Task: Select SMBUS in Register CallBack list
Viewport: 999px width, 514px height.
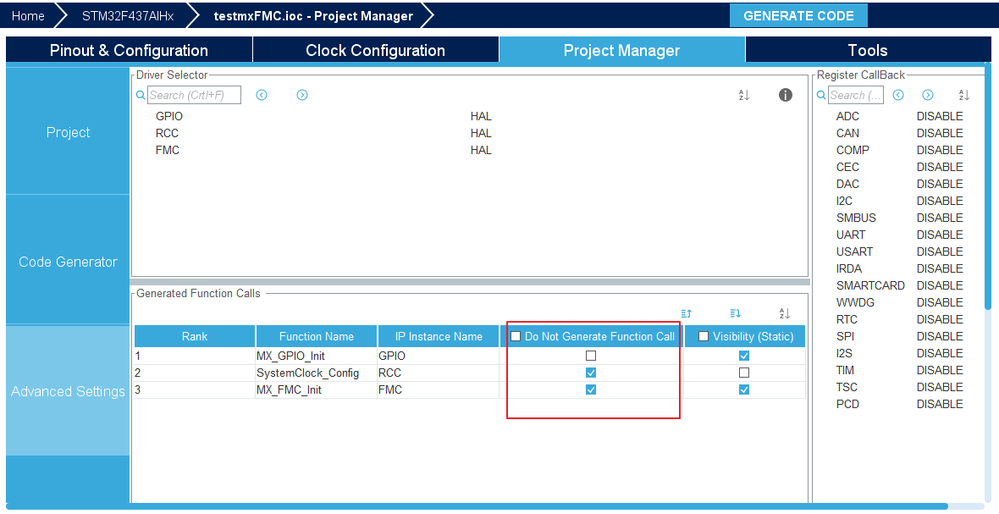Action: pyautogui.click(x=856, y=218)
